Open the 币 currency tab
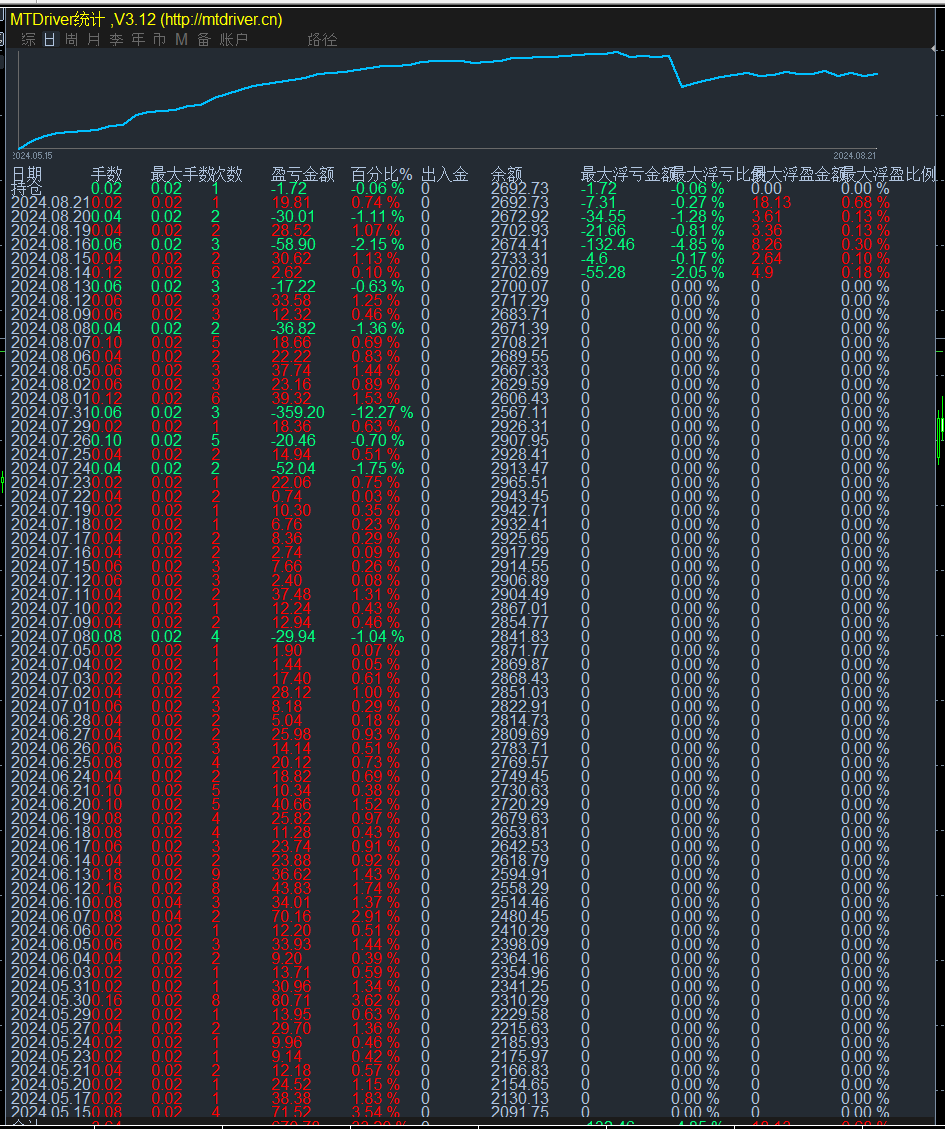 [x=159, y=40]
